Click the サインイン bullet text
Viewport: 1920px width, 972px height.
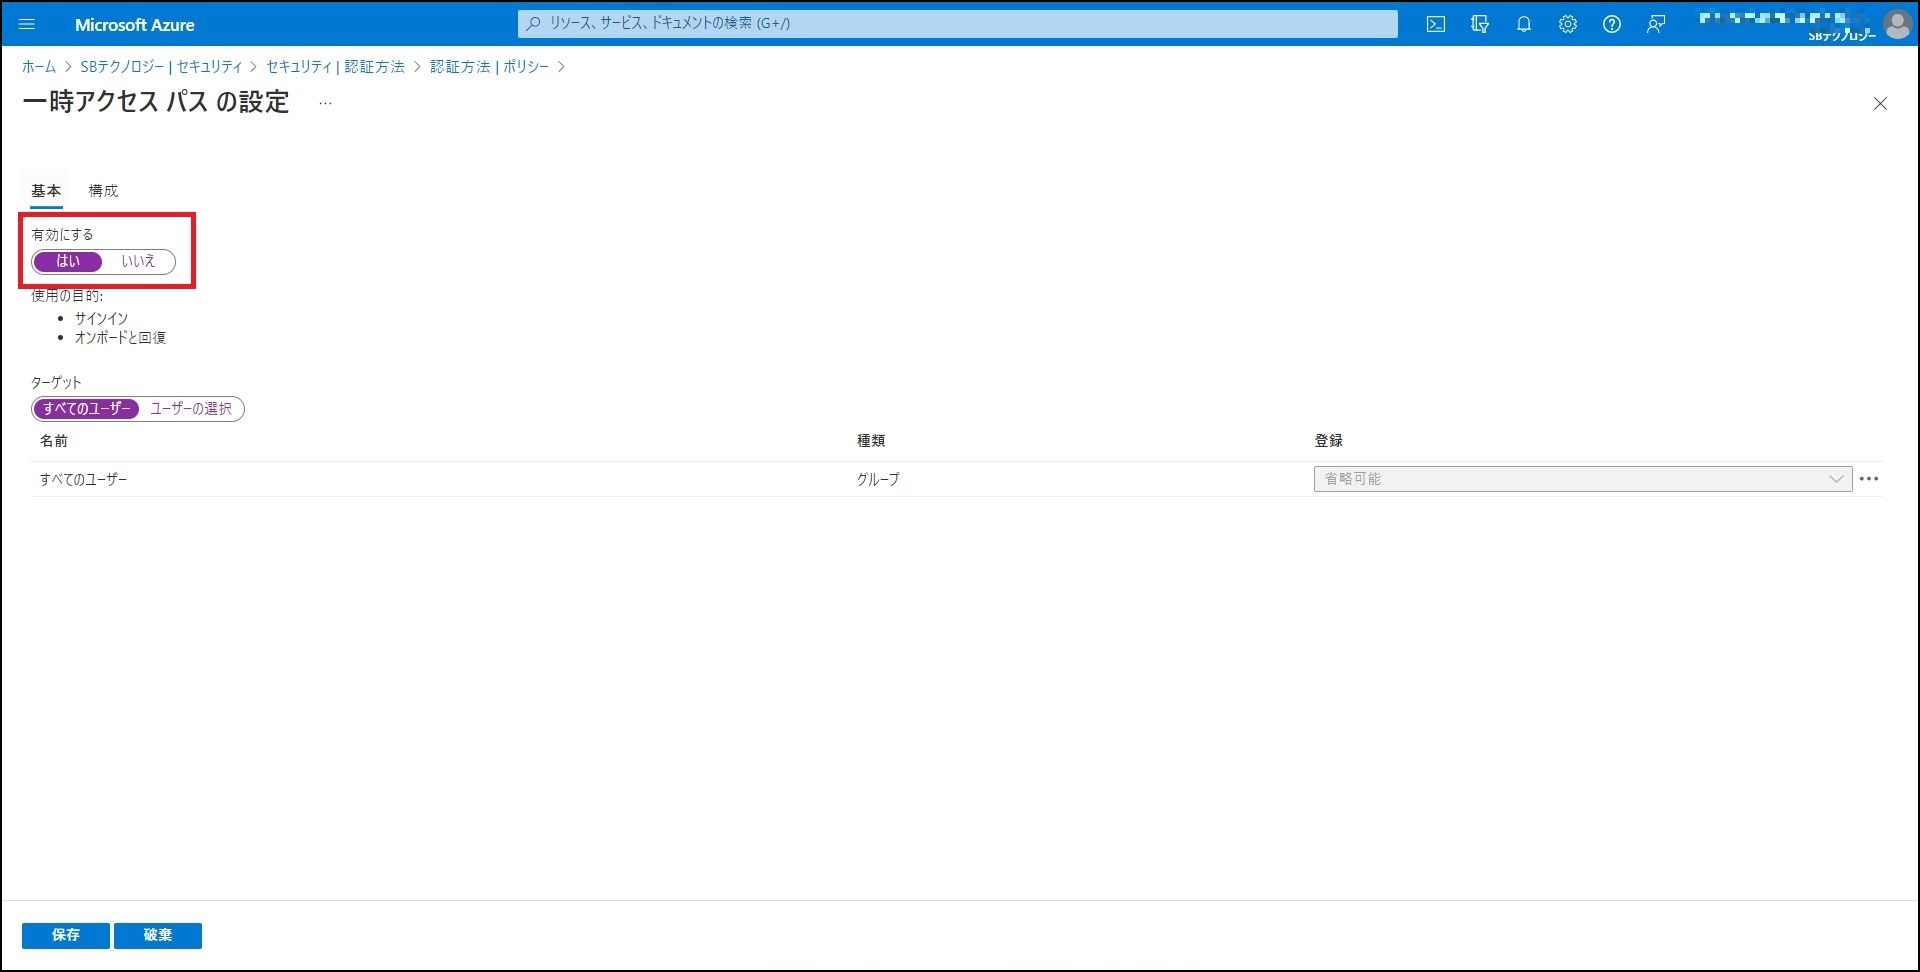(101, 318)
